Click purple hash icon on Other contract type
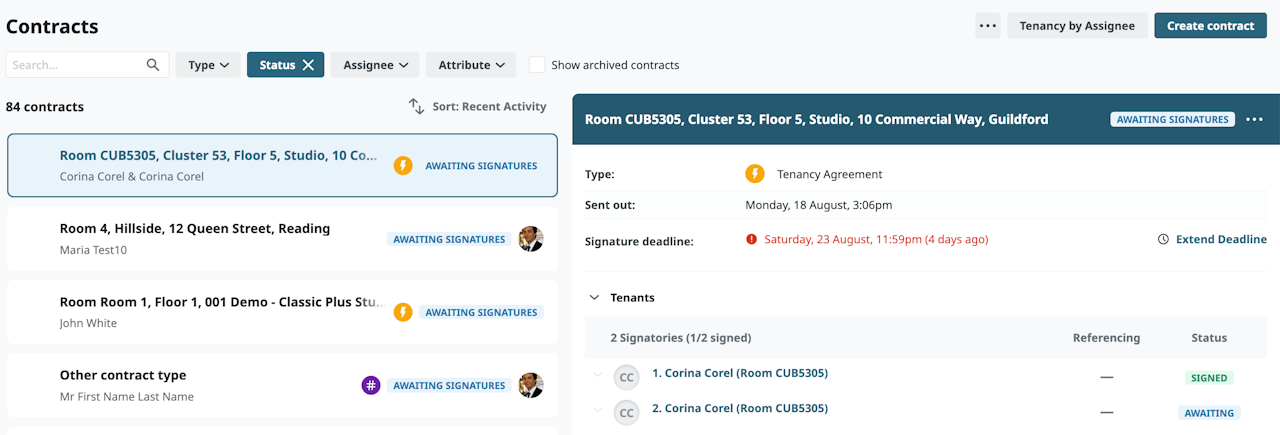The image size is (1280, 435). 371,385
